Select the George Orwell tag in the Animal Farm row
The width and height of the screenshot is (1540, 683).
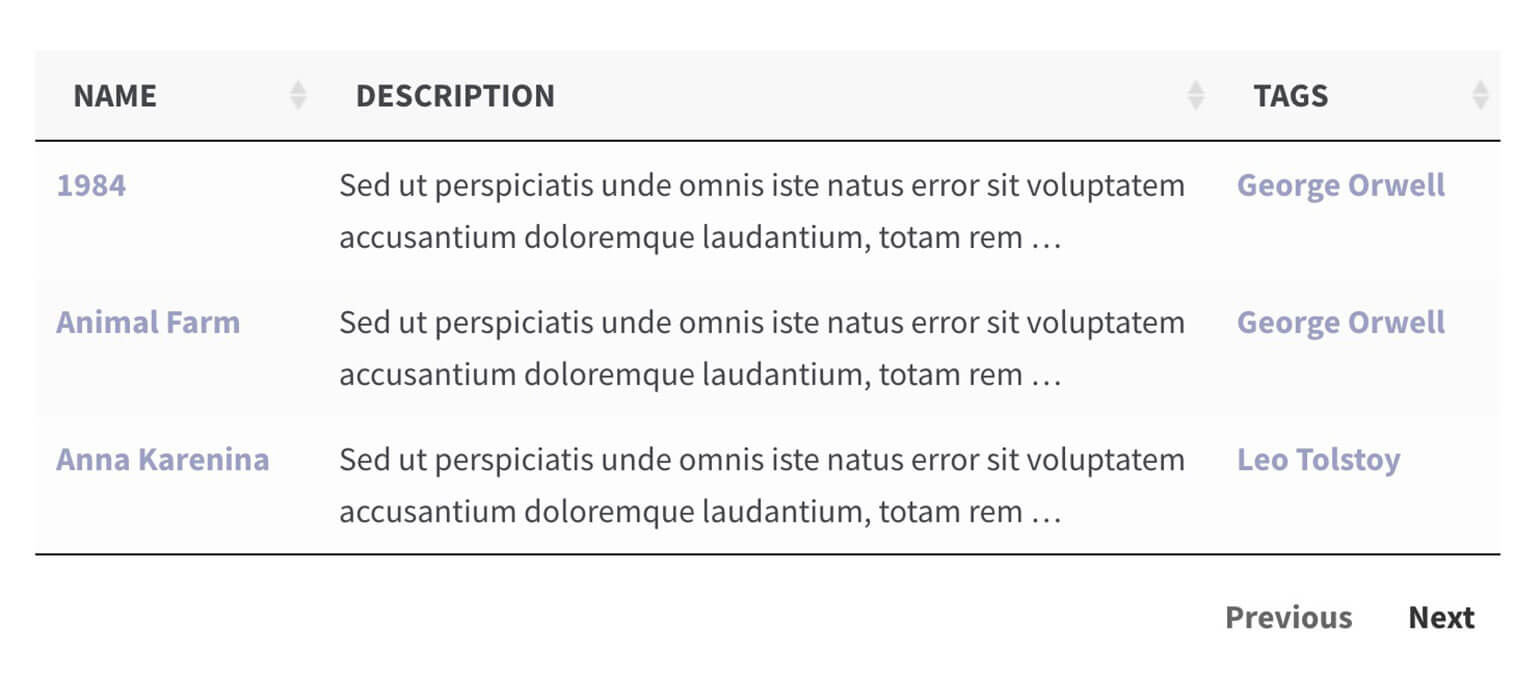(1341, 323)
